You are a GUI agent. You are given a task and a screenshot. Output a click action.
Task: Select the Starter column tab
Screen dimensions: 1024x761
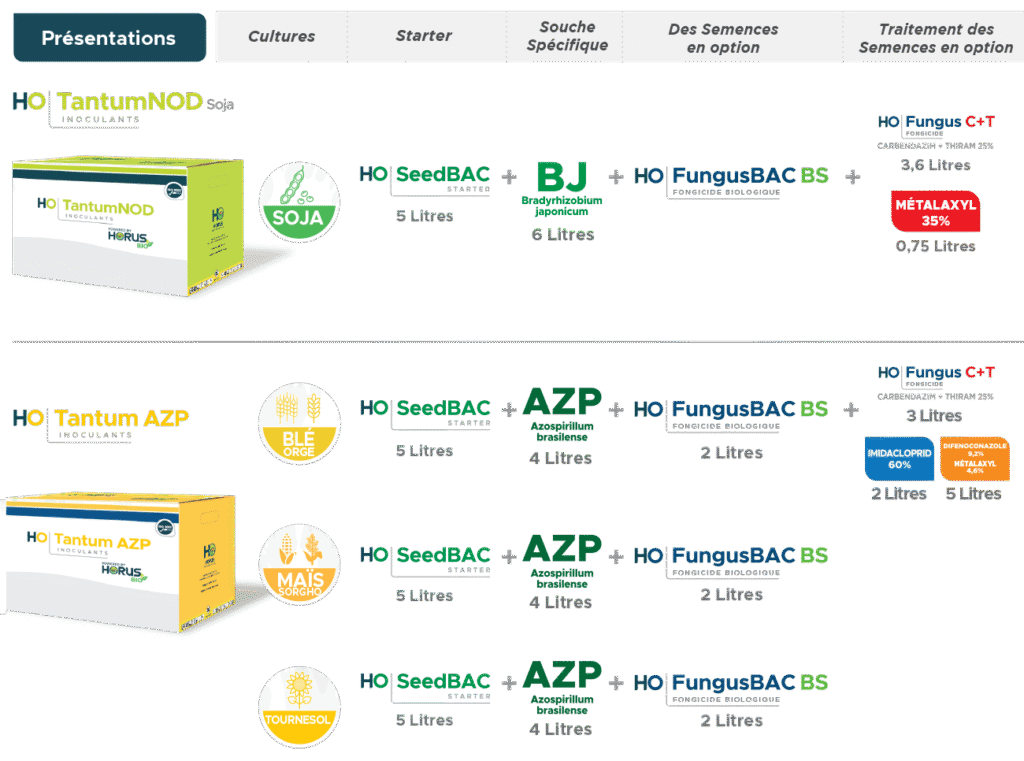coord(423,37)
